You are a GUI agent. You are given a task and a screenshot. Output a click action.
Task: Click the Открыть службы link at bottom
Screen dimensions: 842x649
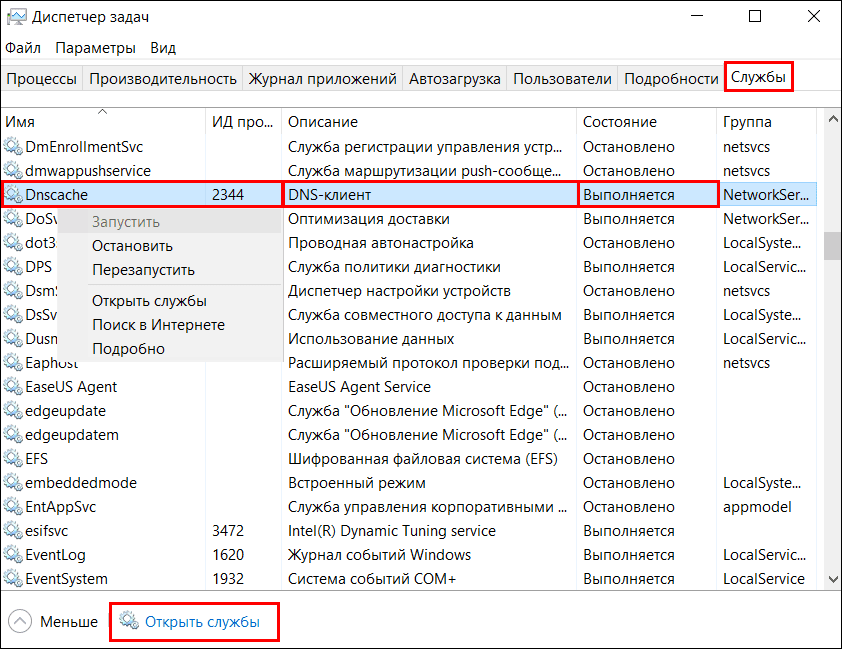202,622
